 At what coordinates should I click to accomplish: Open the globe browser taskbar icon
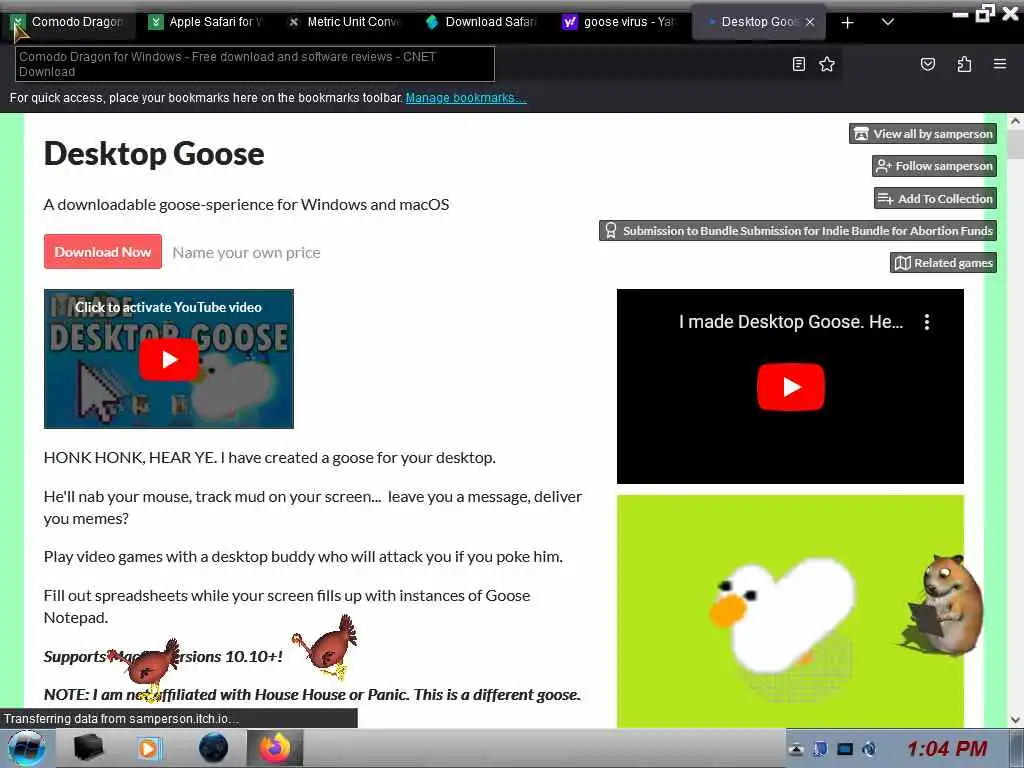(x=213, y=748)
